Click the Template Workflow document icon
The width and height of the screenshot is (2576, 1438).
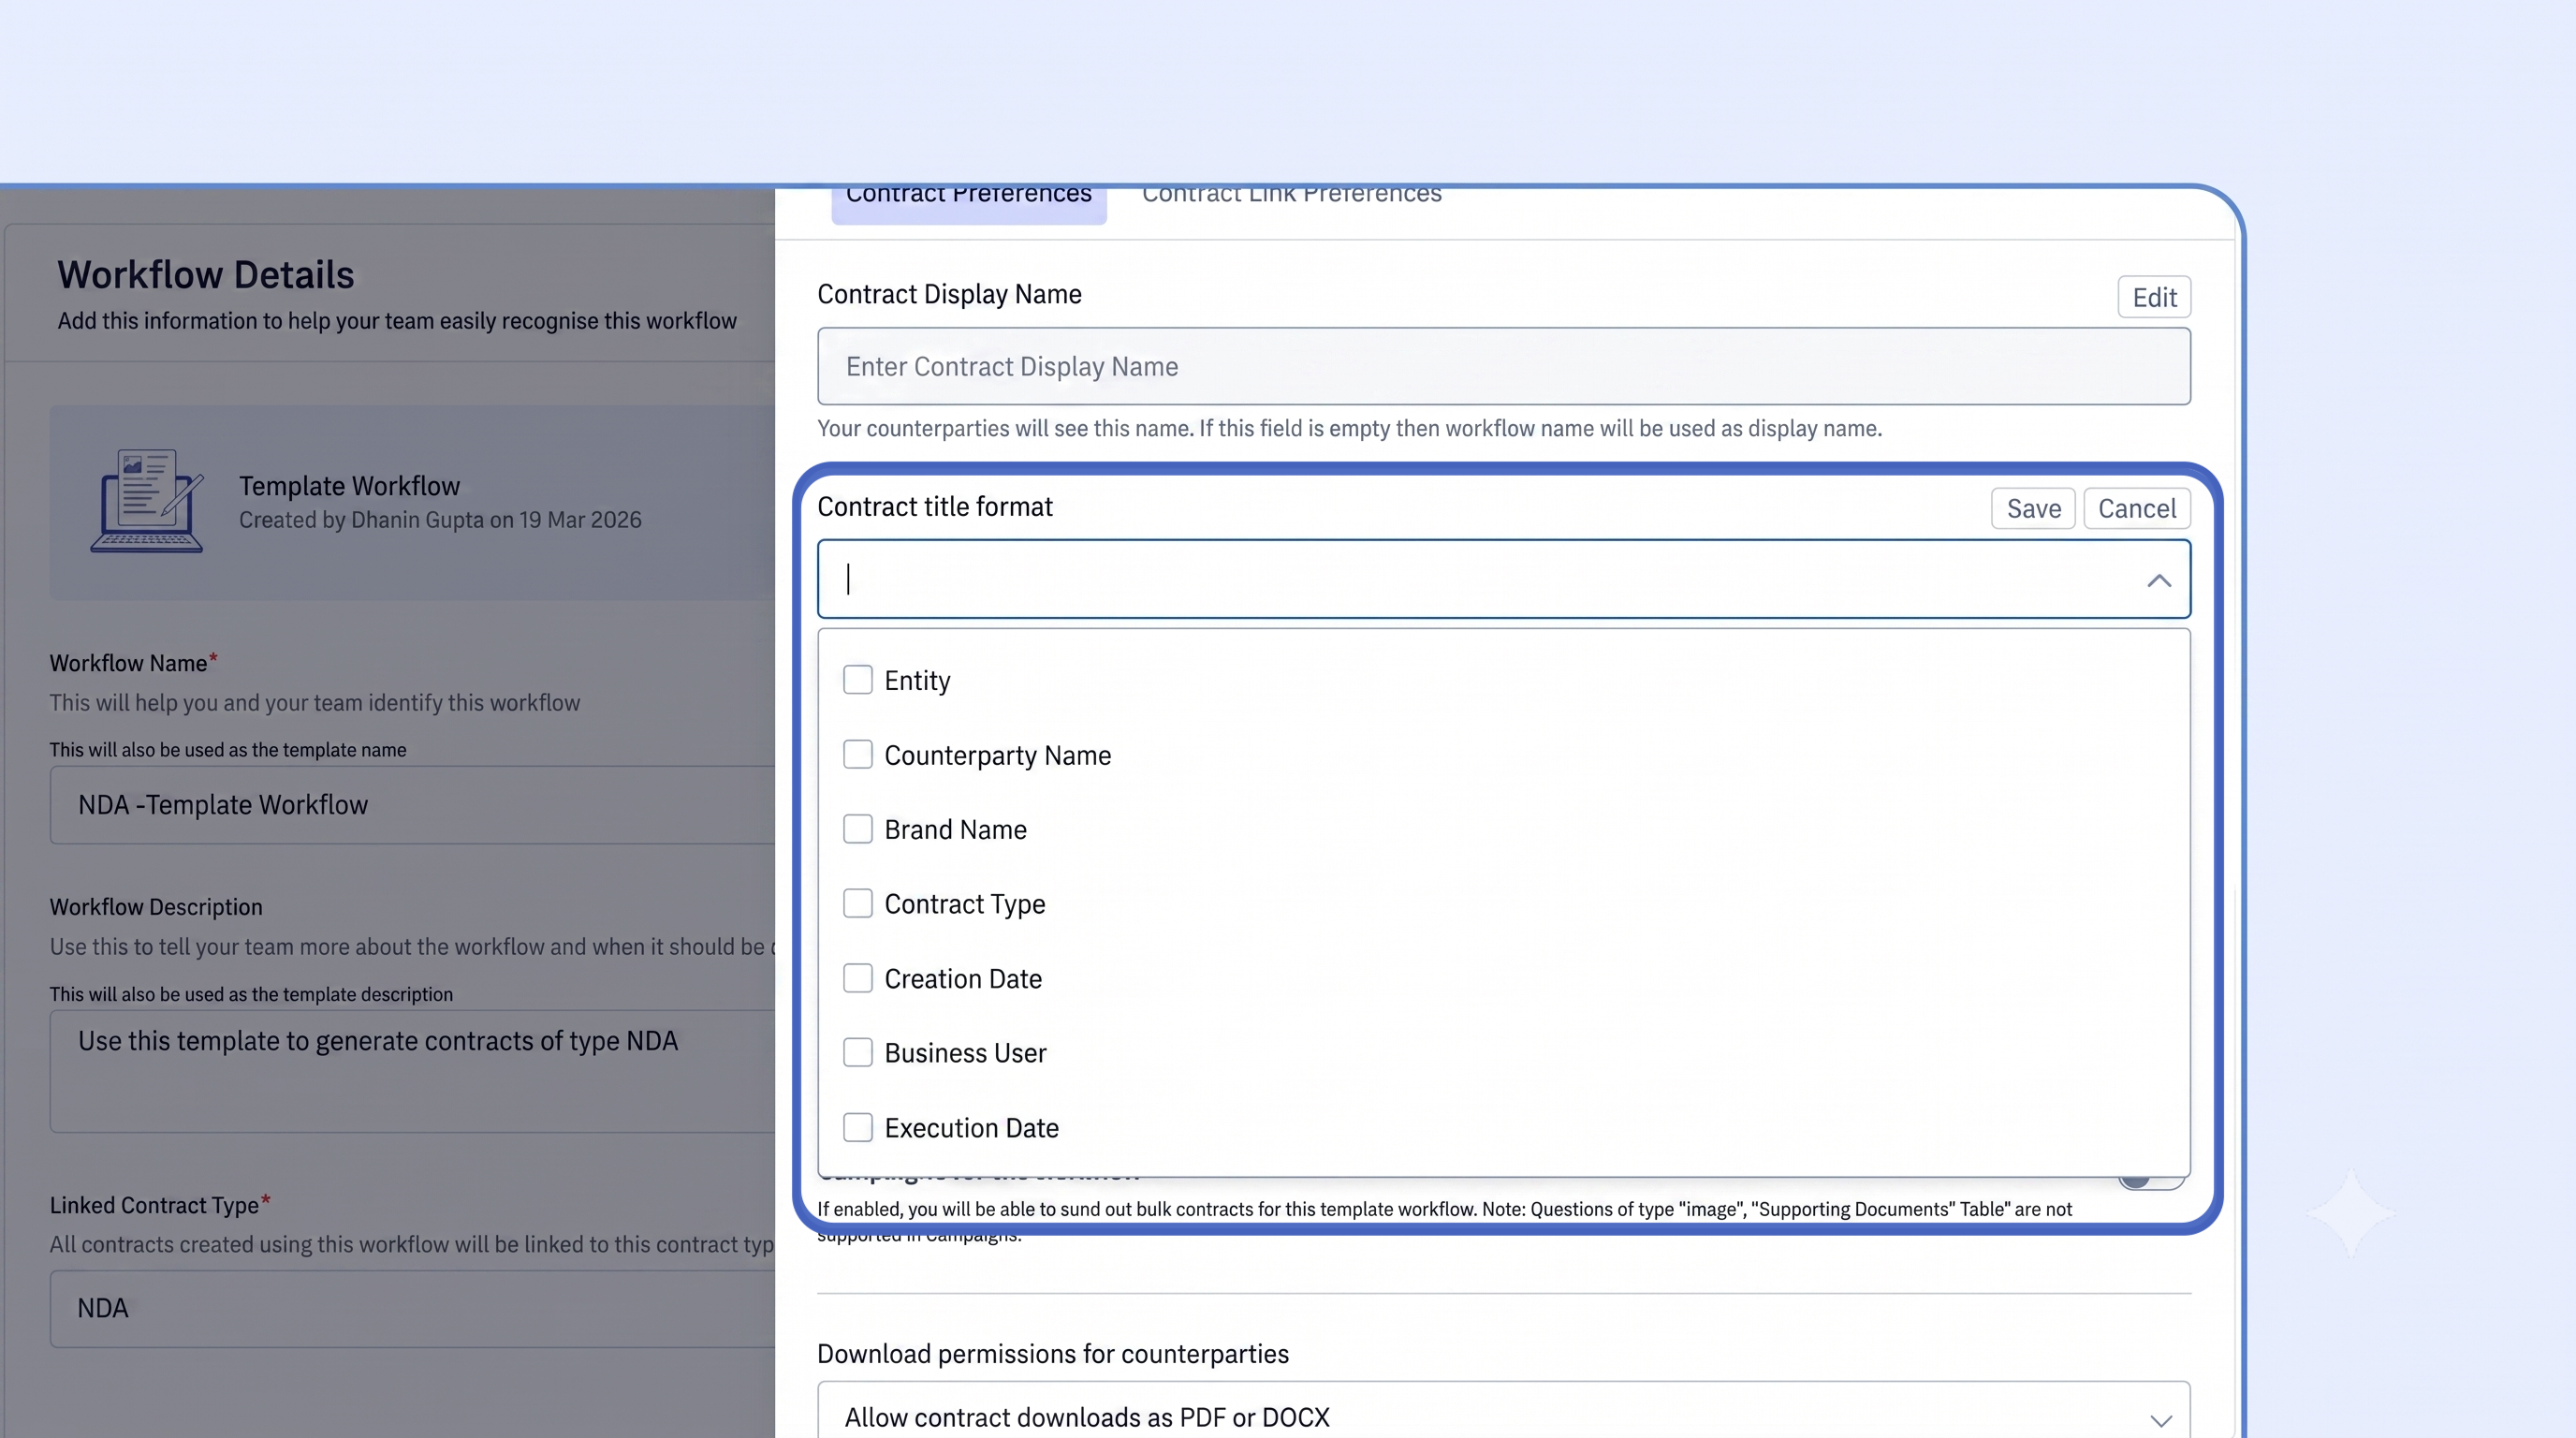point(147,501)
